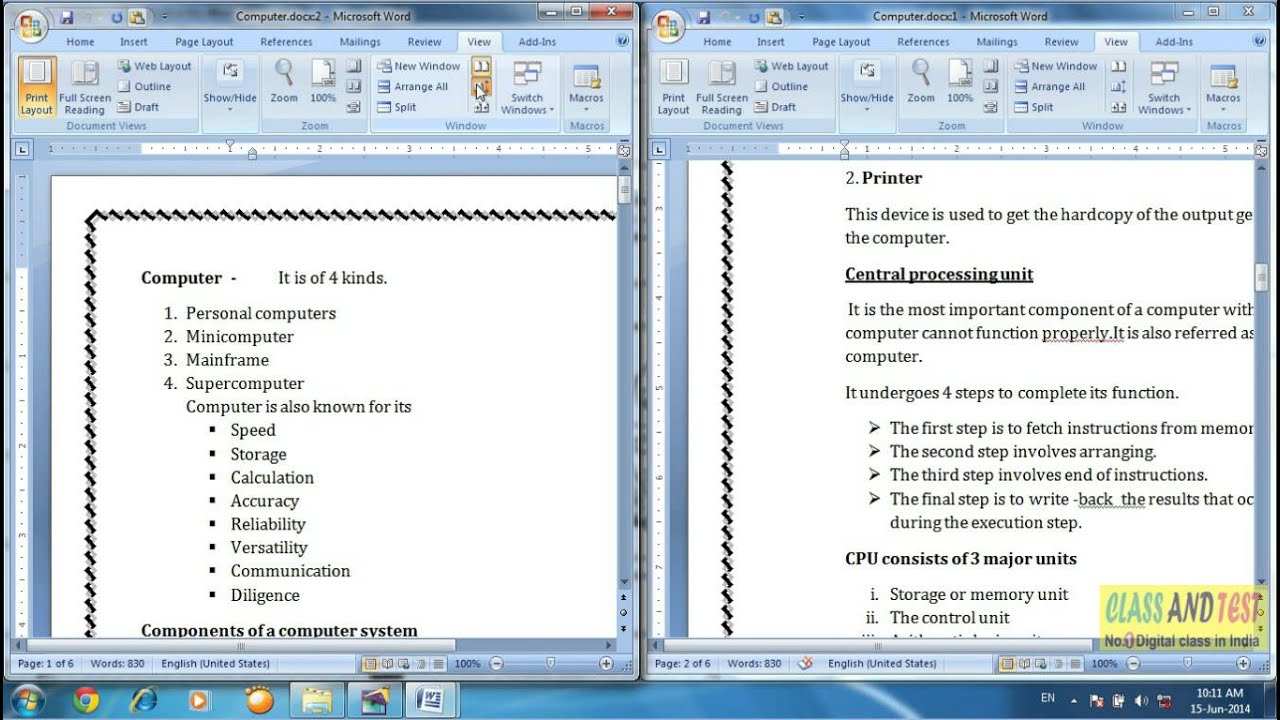Open Internet Explorer from taskbar
1280x720 pixels.
pos(143,699)
